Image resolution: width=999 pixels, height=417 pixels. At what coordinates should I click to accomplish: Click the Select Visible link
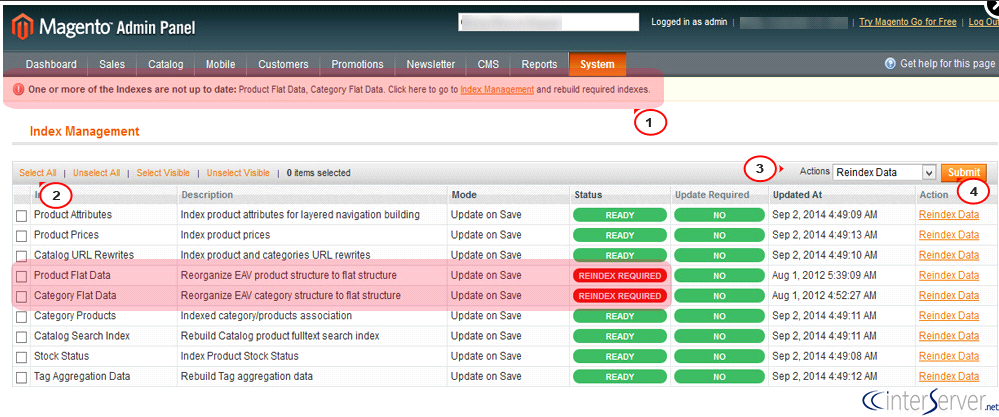(163, 173)
